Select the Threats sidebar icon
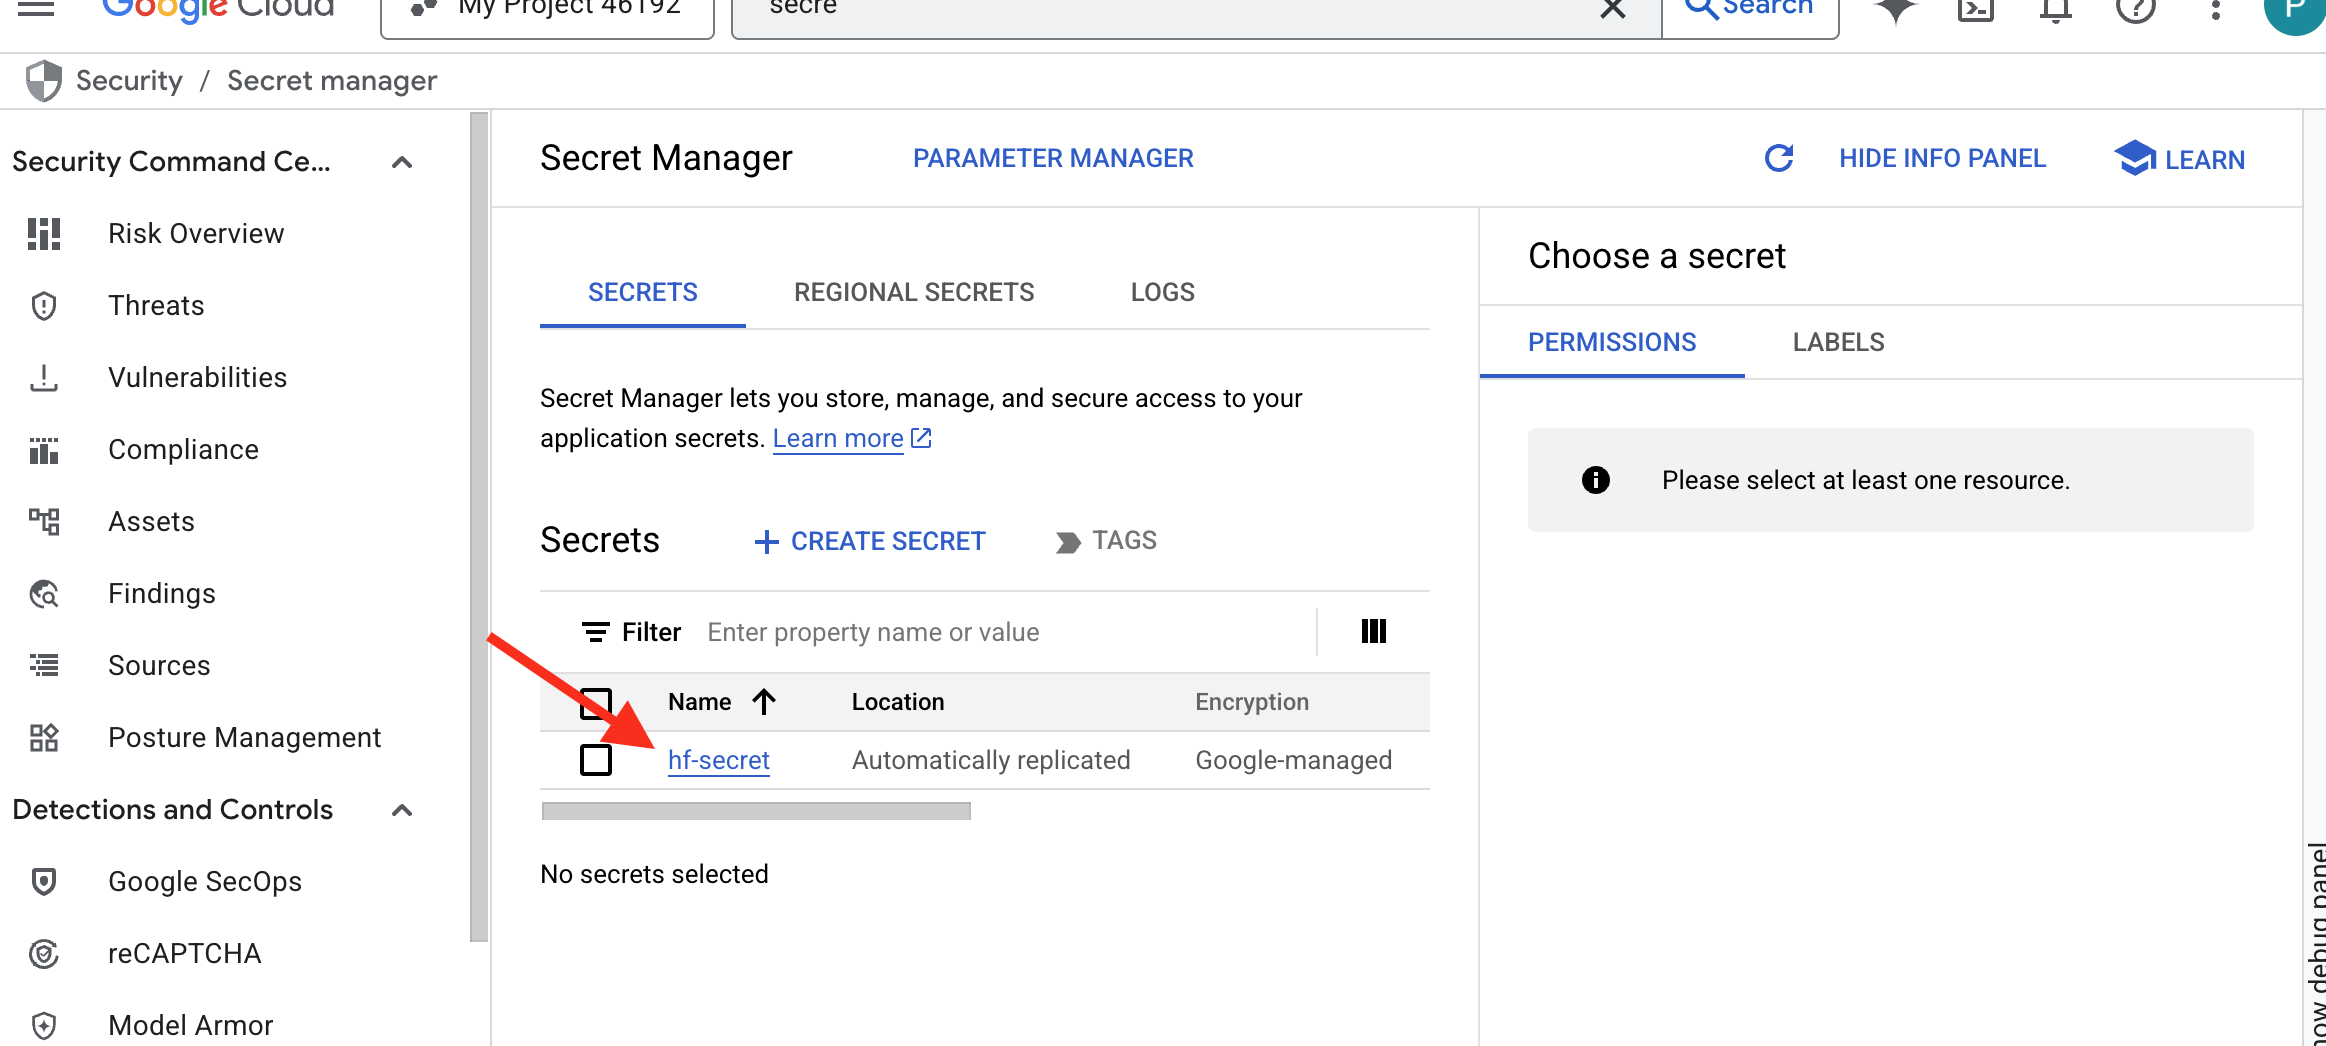The image size is (2326, 1046). tap(44, 305)
